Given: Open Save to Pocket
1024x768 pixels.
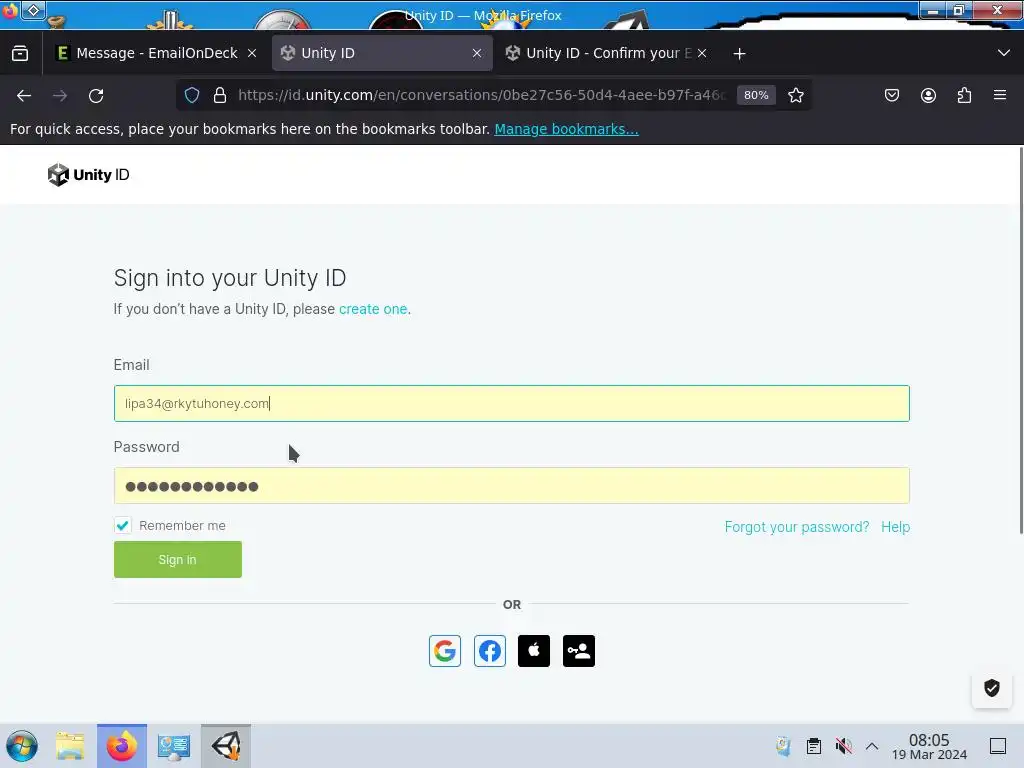Looking at the screenshot, I should pos(891,95).
